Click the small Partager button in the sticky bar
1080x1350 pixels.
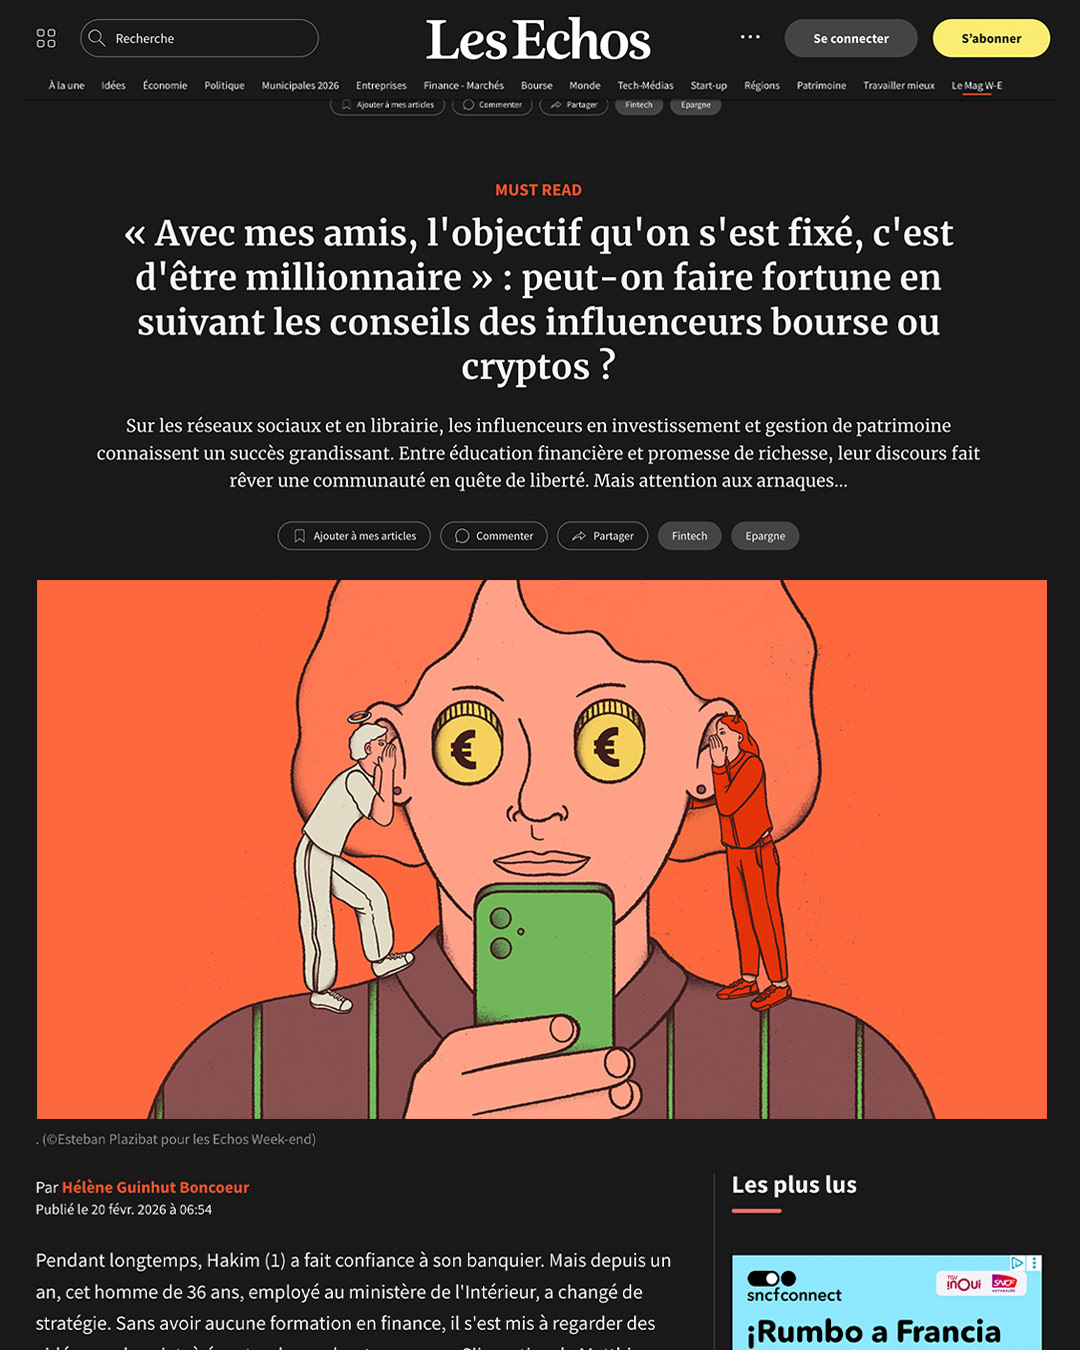coord(574,105)
